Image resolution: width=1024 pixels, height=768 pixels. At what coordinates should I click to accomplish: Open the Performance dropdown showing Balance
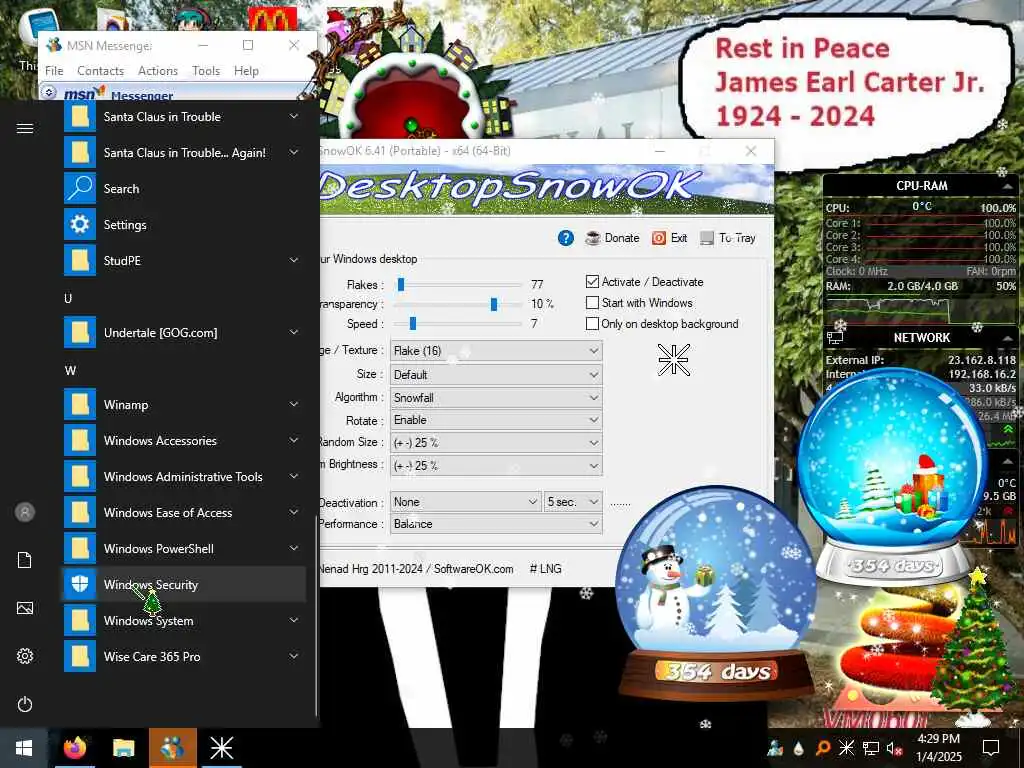496,524
